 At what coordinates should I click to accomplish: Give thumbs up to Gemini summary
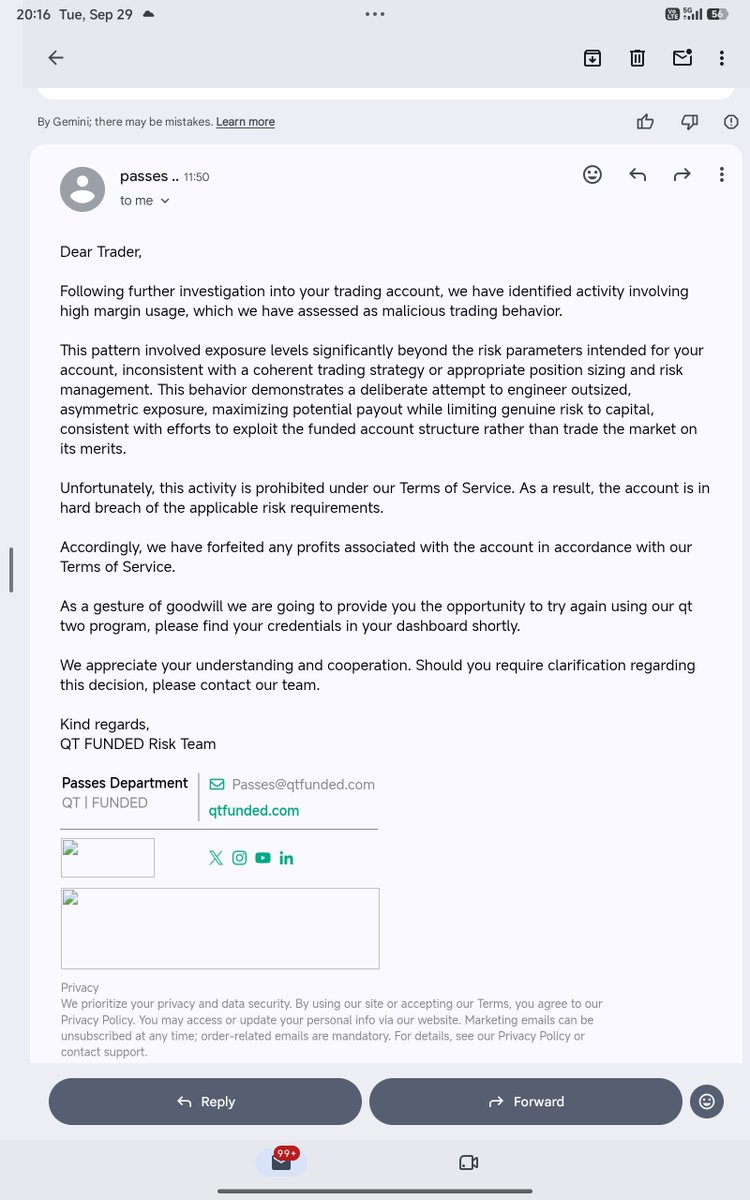tap(645, 121)
